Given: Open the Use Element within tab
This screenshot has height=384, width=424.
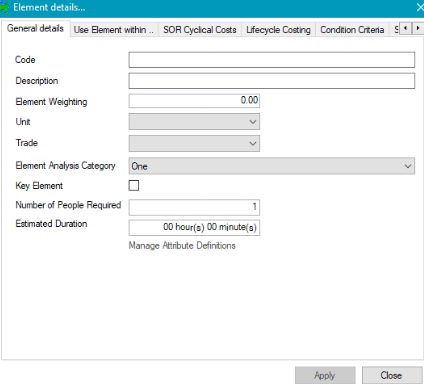Looking at the screenshot, I should point(114,30).
